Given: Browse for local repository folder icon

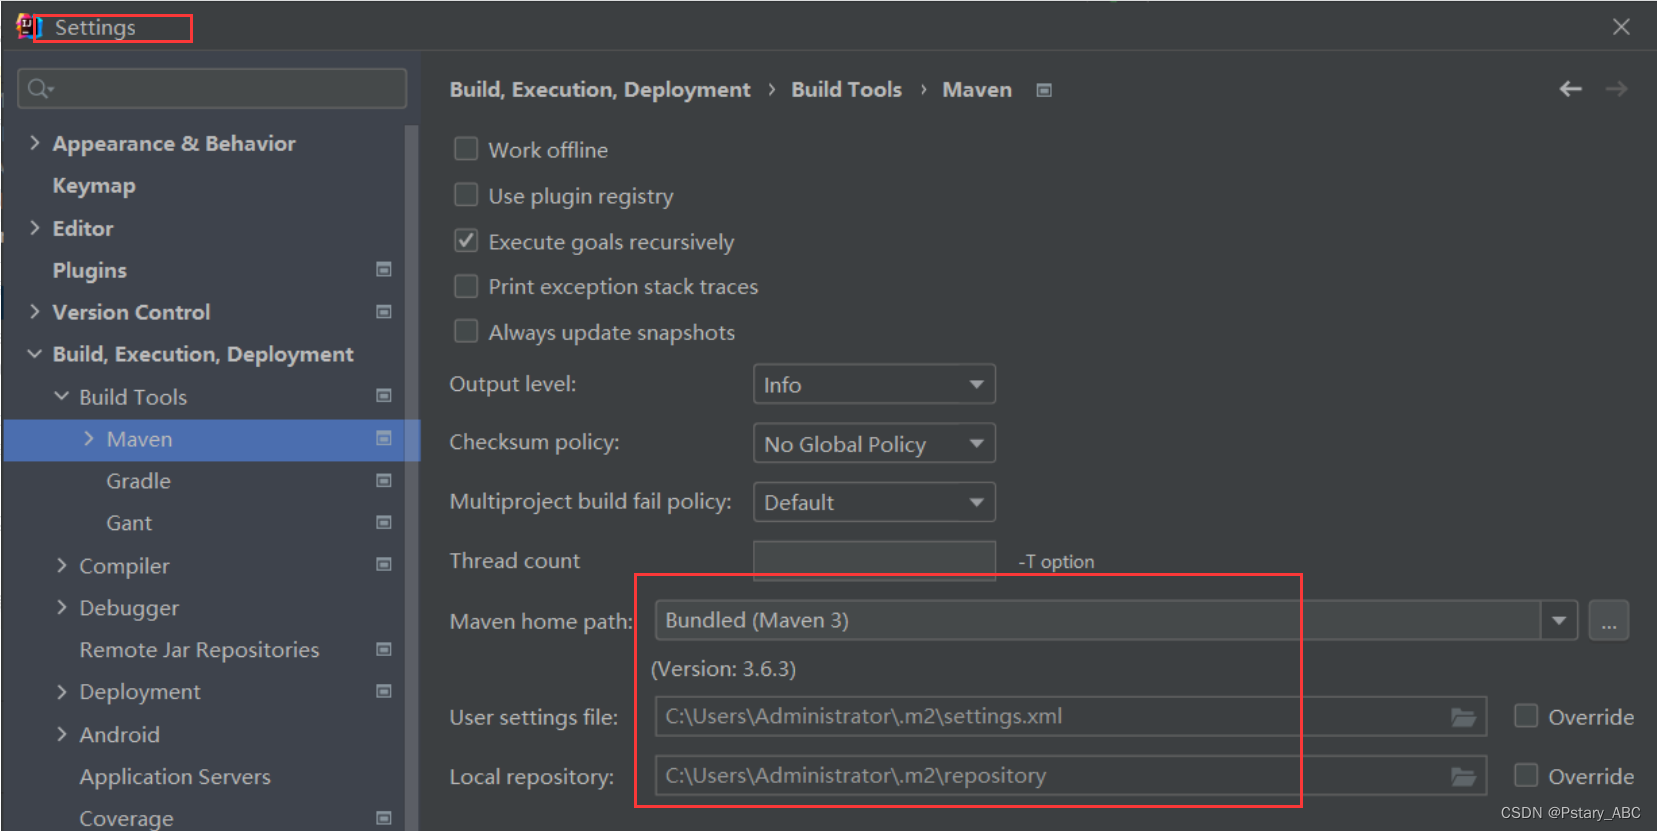Looking at the screenshot, I should click(x=1463, y=776).
